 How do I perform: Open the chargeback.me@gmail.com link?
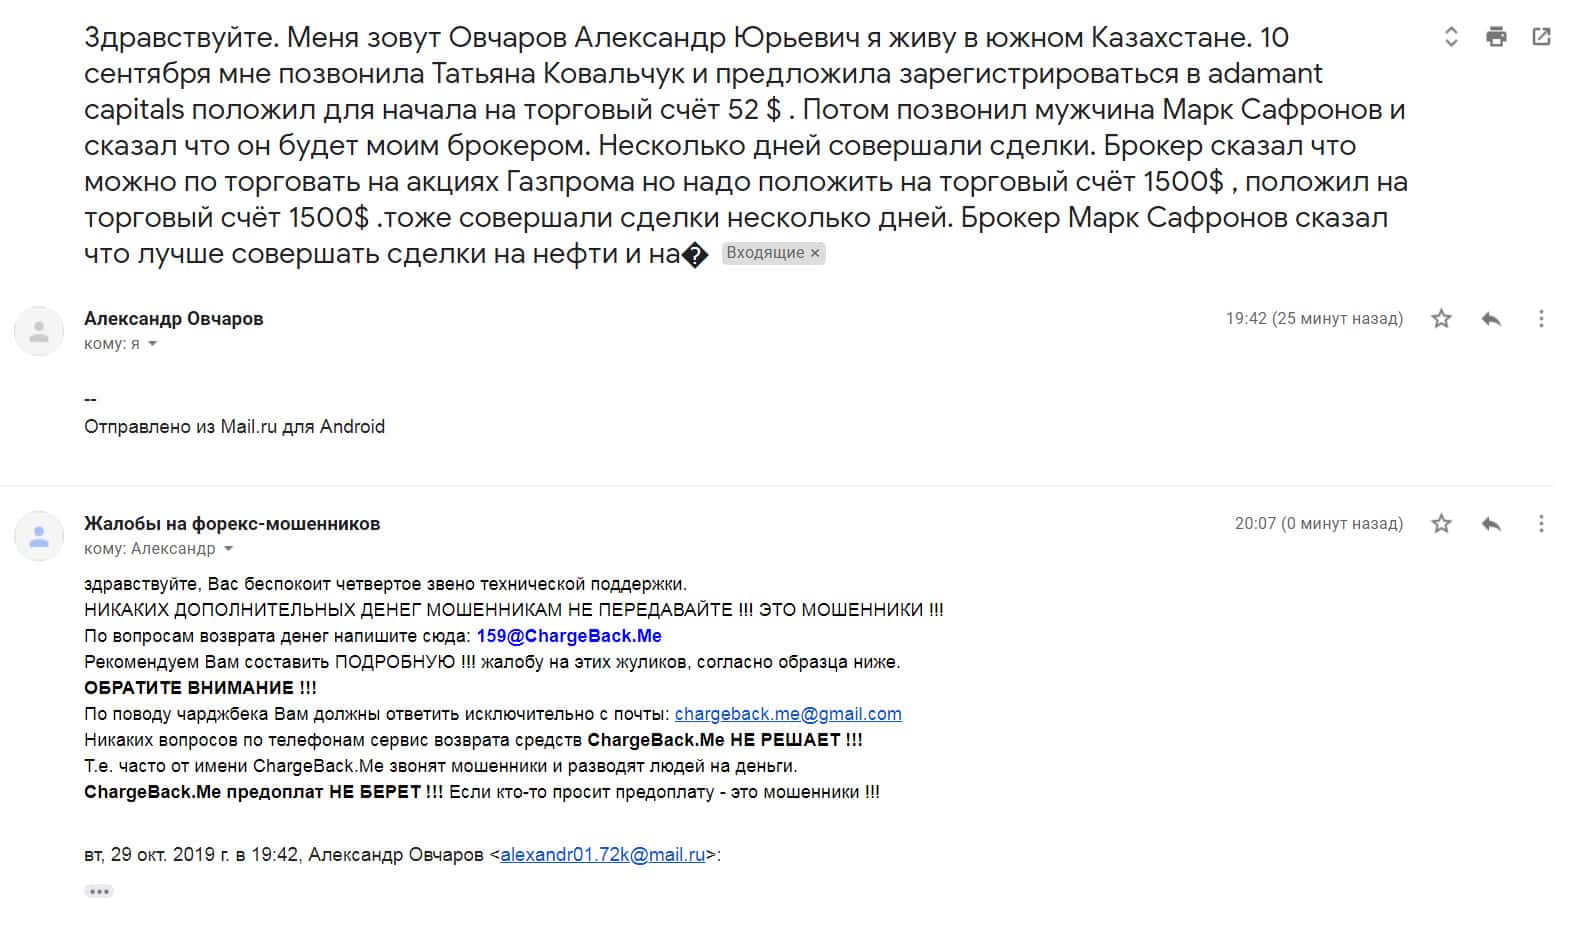[788, 714]
